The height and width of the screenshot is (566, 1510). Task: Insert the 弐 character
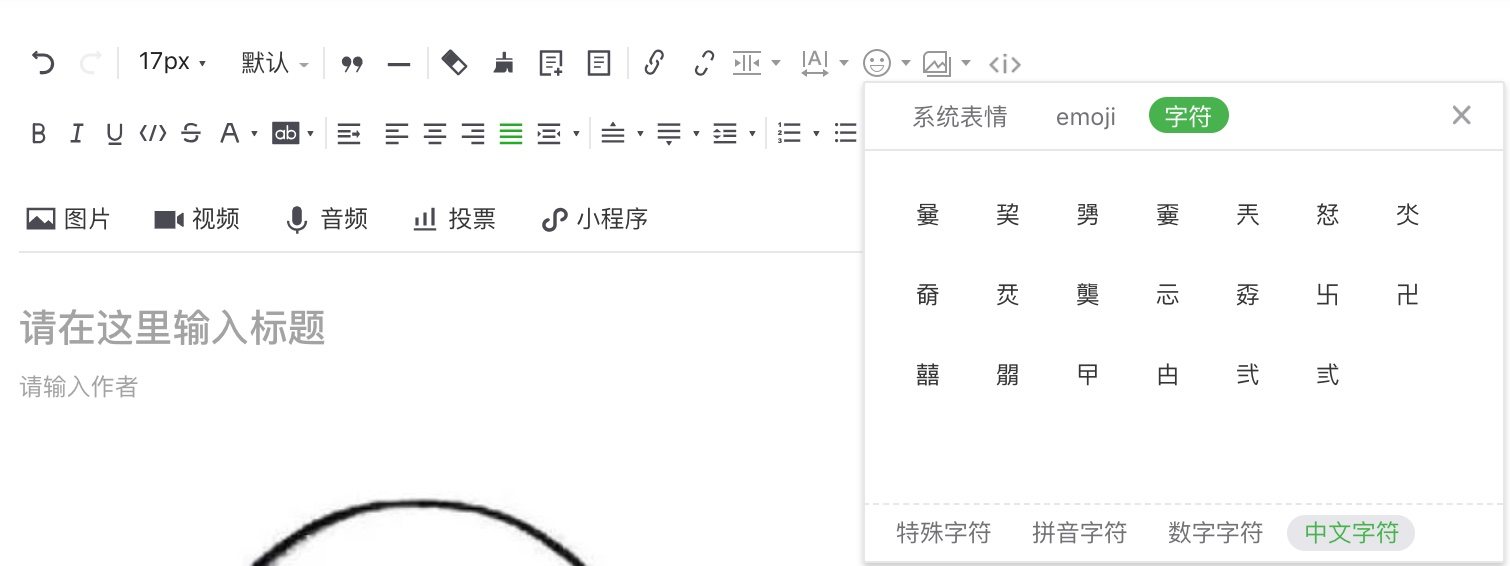click(1248, 374)
